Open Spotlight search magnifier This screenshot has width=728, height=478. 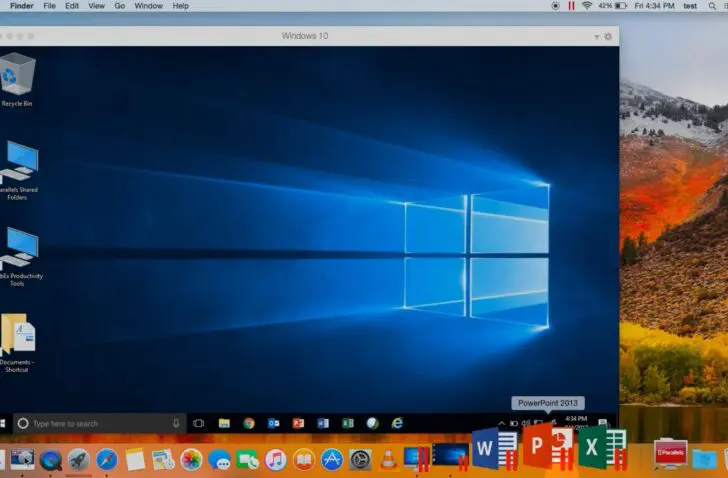coord(712,6)
